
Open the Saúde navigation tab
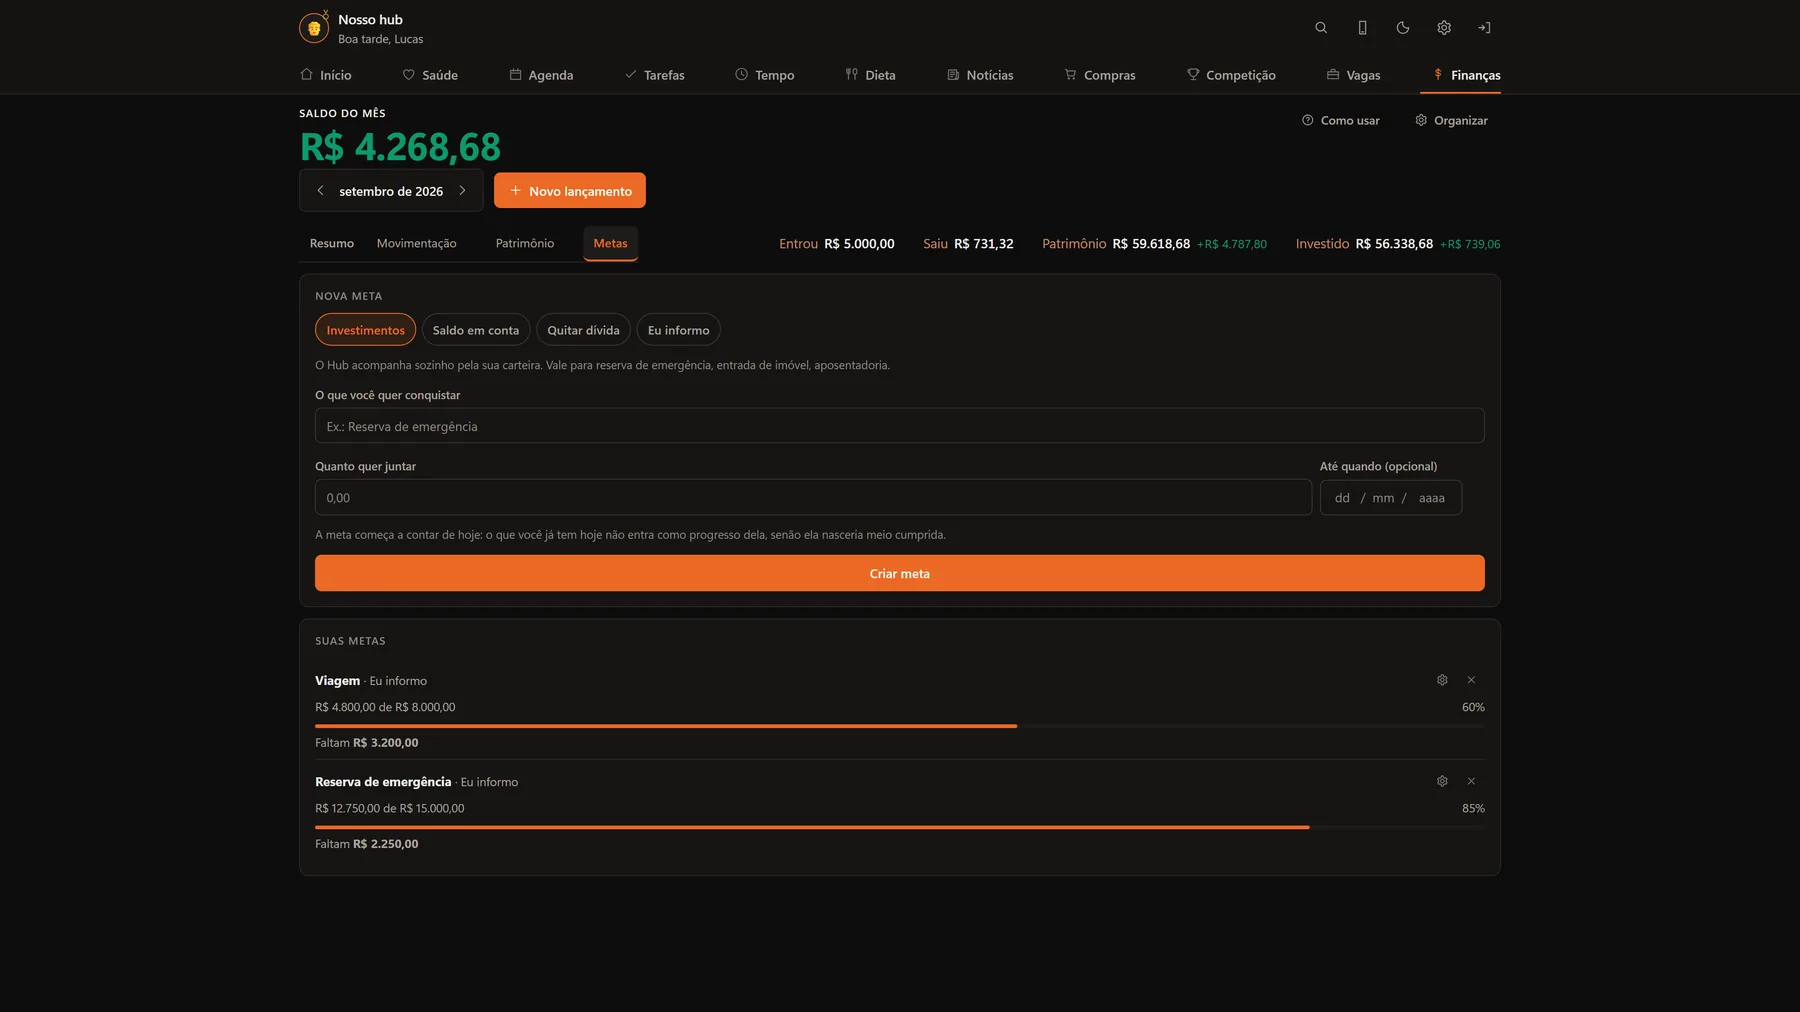point(430,75)
